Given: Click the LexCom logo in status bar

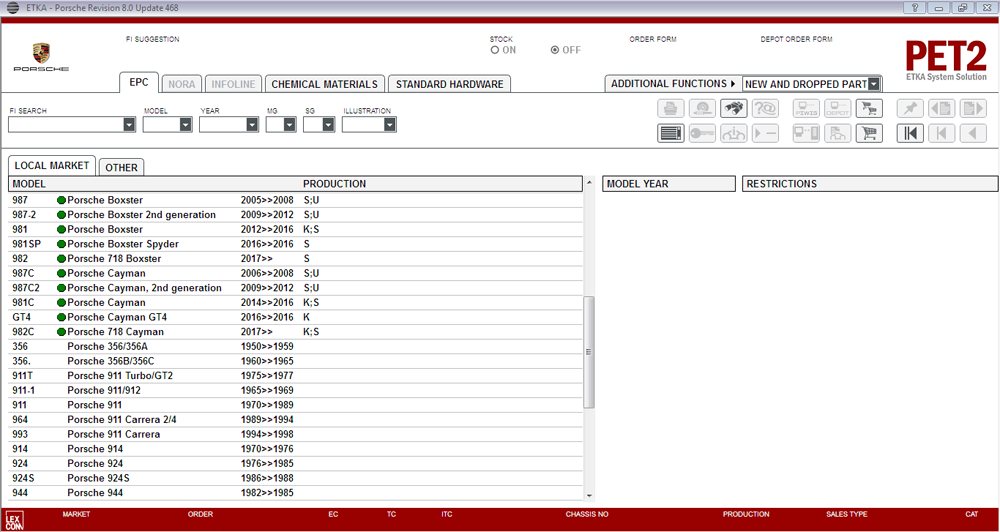Looking at the screenshot, I should click(14, 519).
